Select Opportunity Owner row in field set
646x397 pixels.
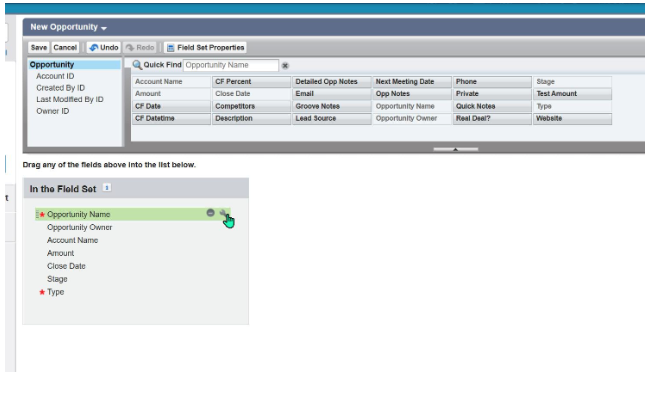point(133,227)
